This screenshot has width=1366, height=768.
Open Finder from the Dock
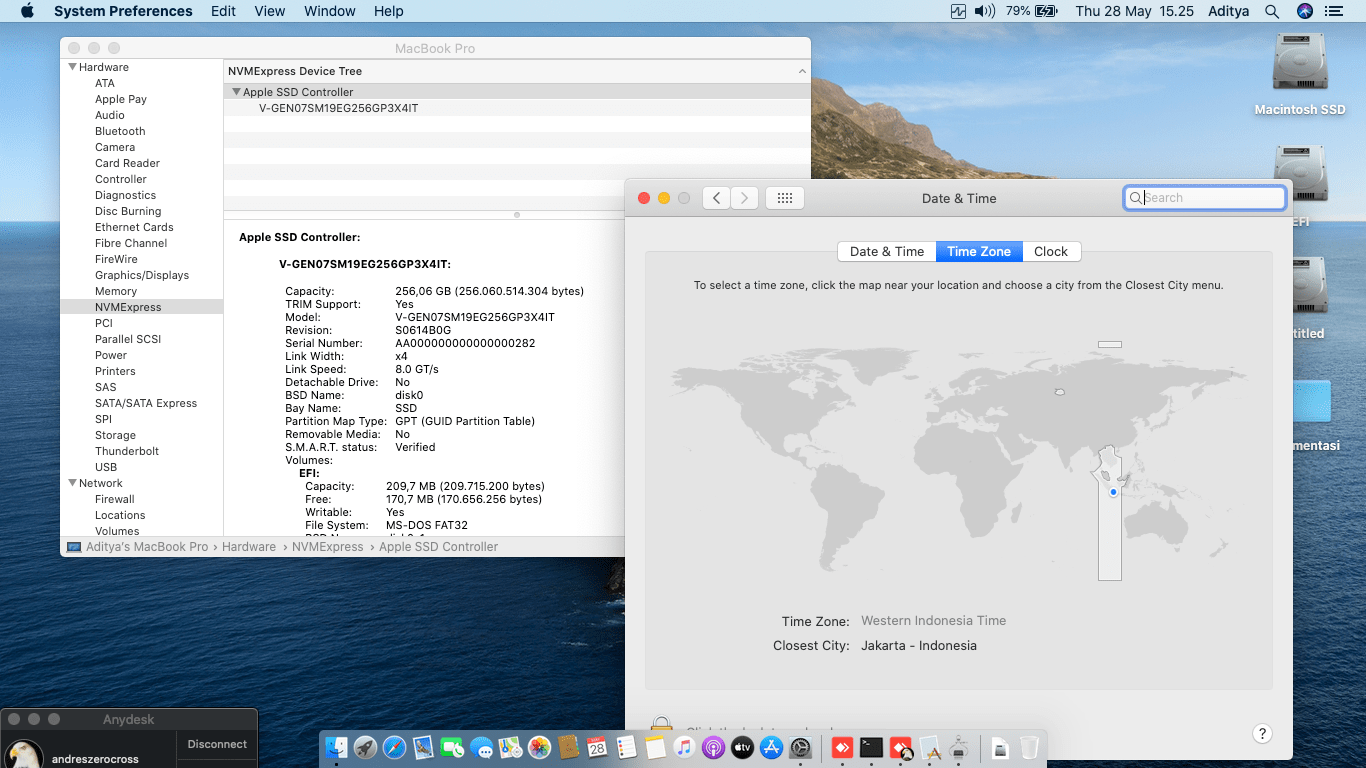point(337,747)
